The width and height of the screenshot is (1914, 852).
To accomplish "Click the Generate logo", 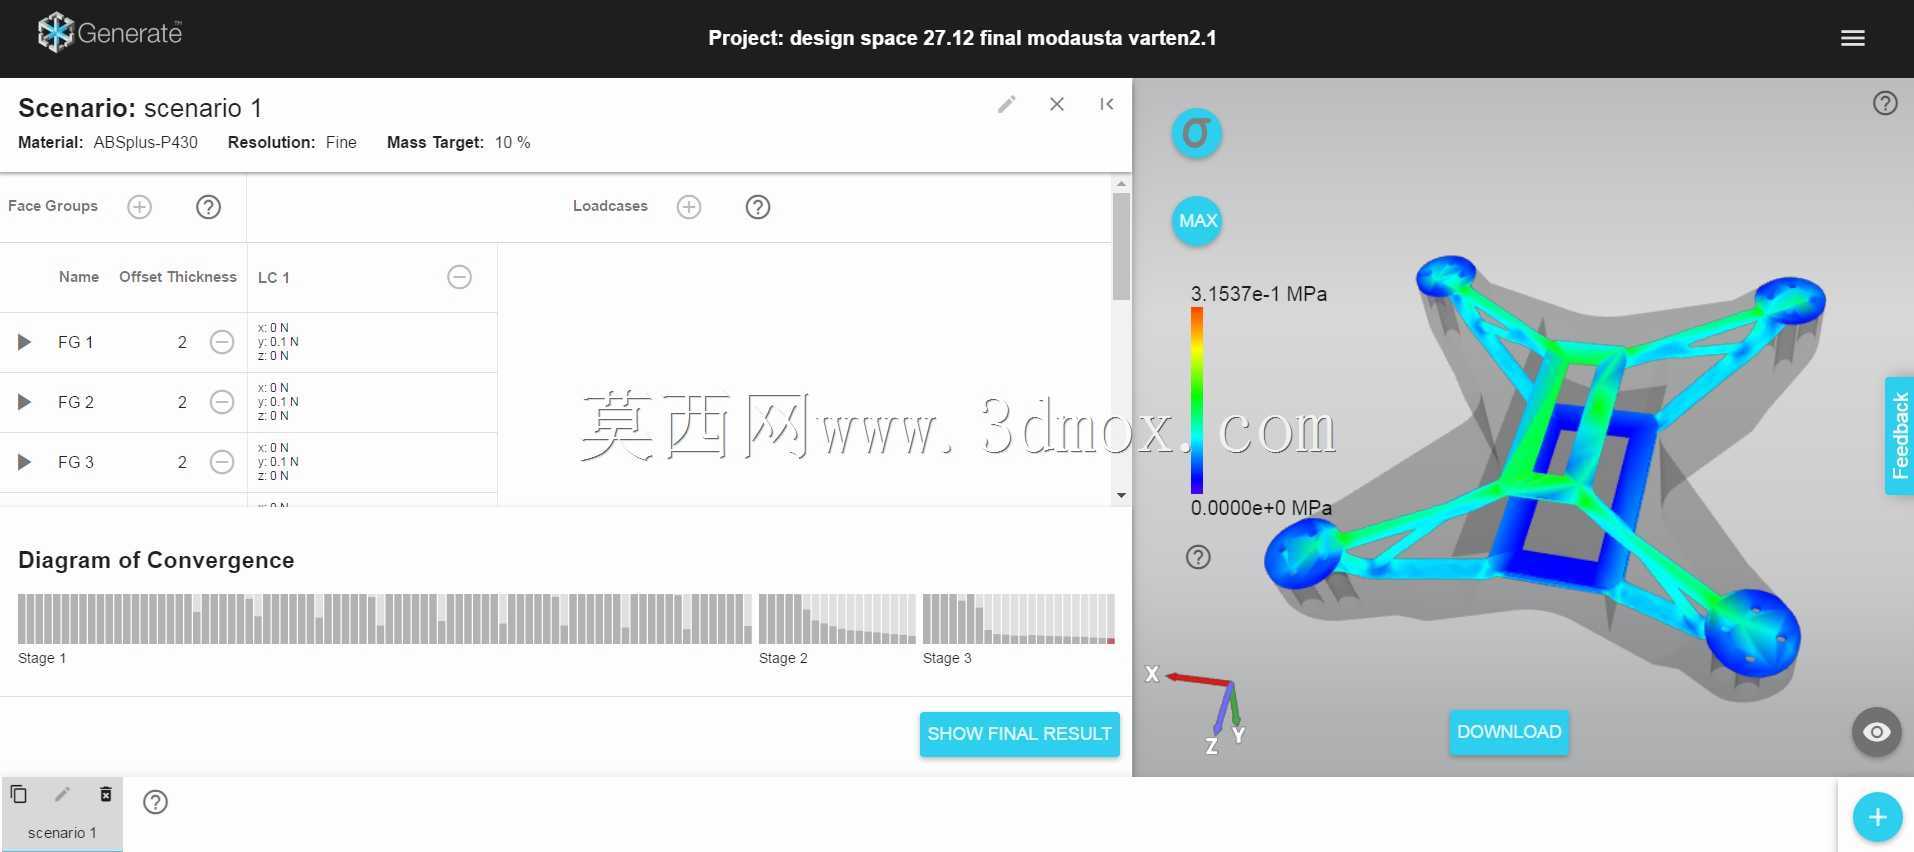I will click(x=110, y=33).
